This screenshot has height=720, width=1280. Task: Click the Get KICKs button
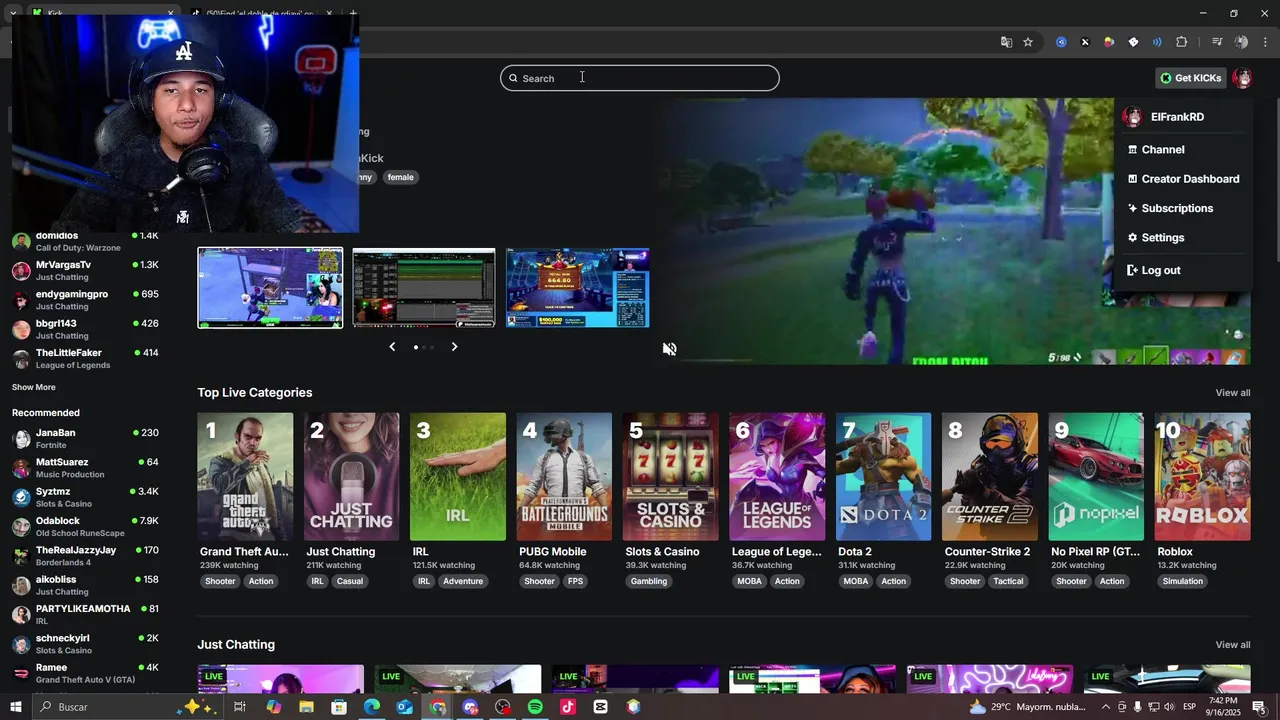pyautogui.click(x=1190, y=78)
